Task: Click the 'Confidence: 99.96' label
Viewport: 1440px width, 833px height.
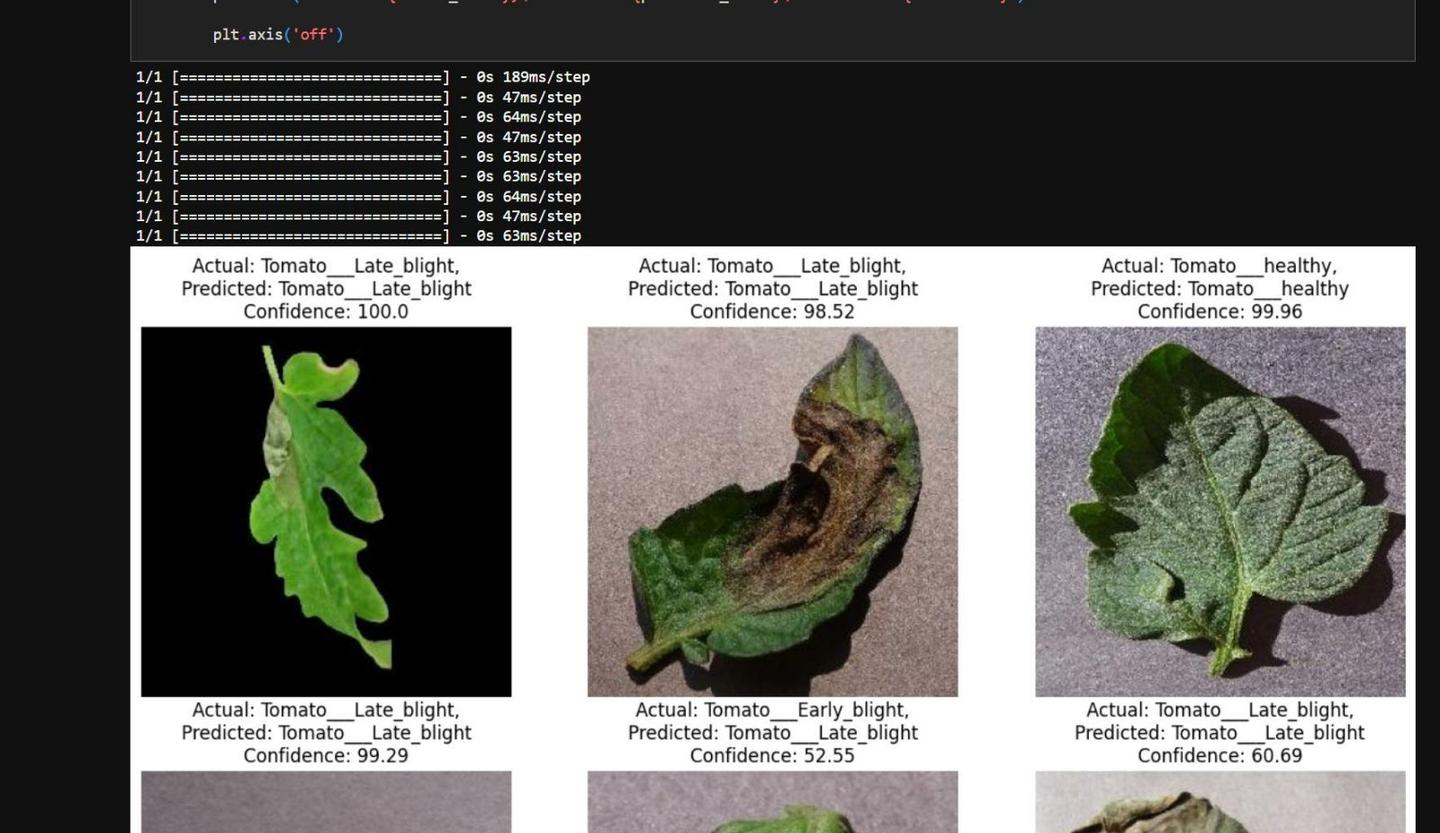Action: (1220, 312)
